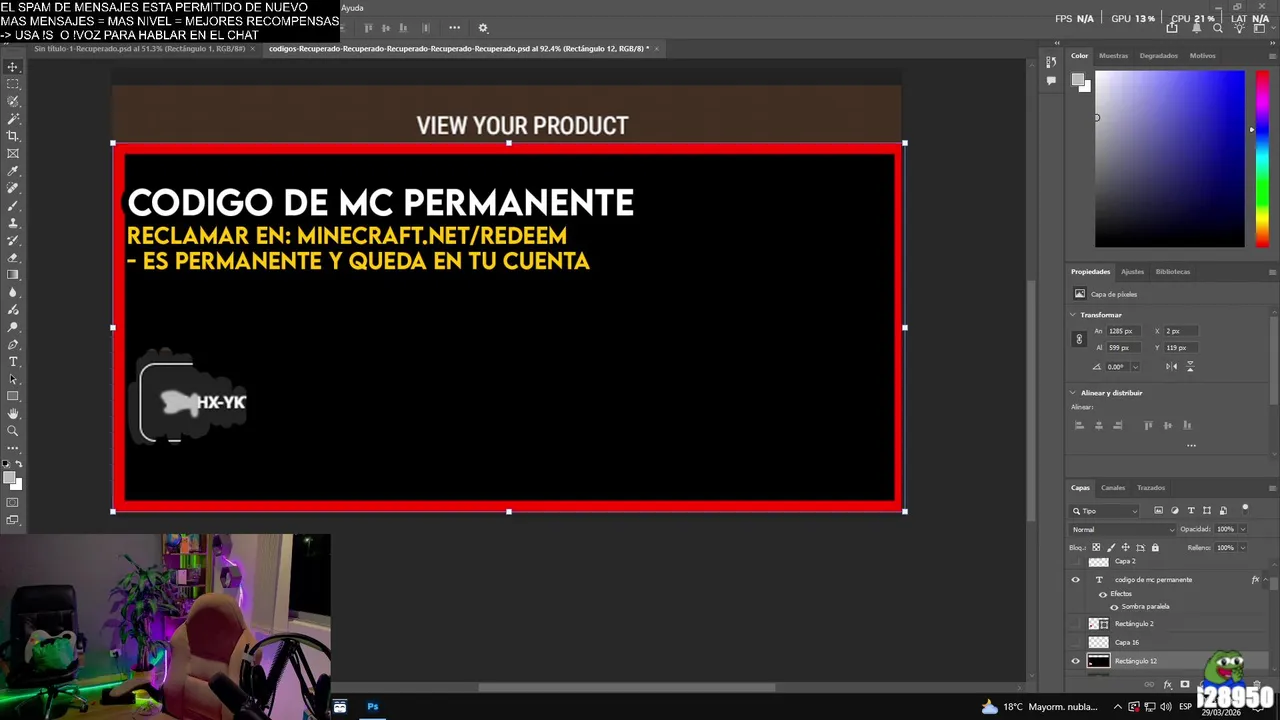Filter layers by type (T) icon

coord(1191,511)
